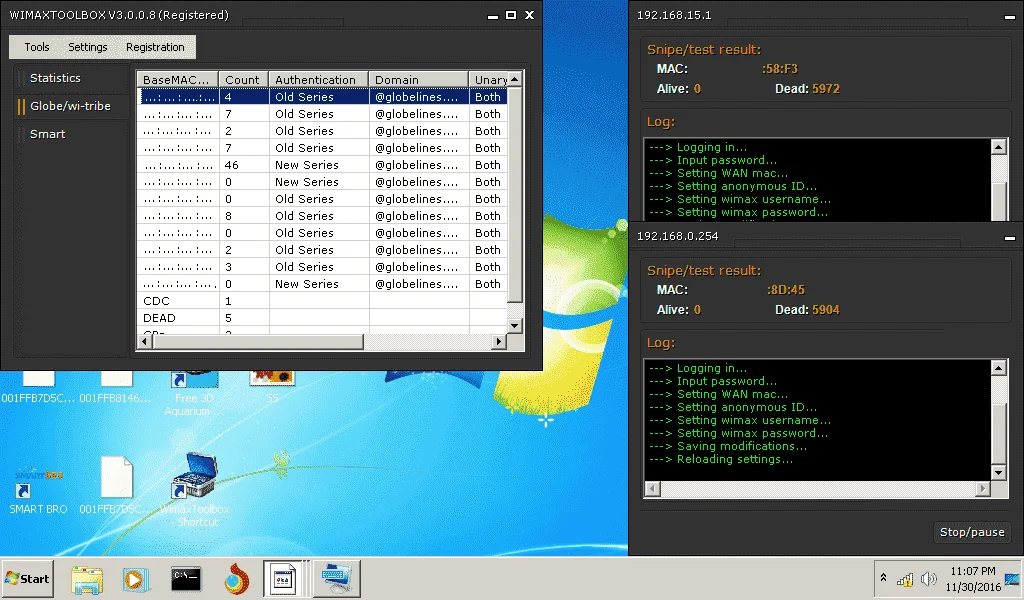The width and height of the screenshot is (1024, 600).
Task: Select the SS desktop icon
Action: (272, 388)
